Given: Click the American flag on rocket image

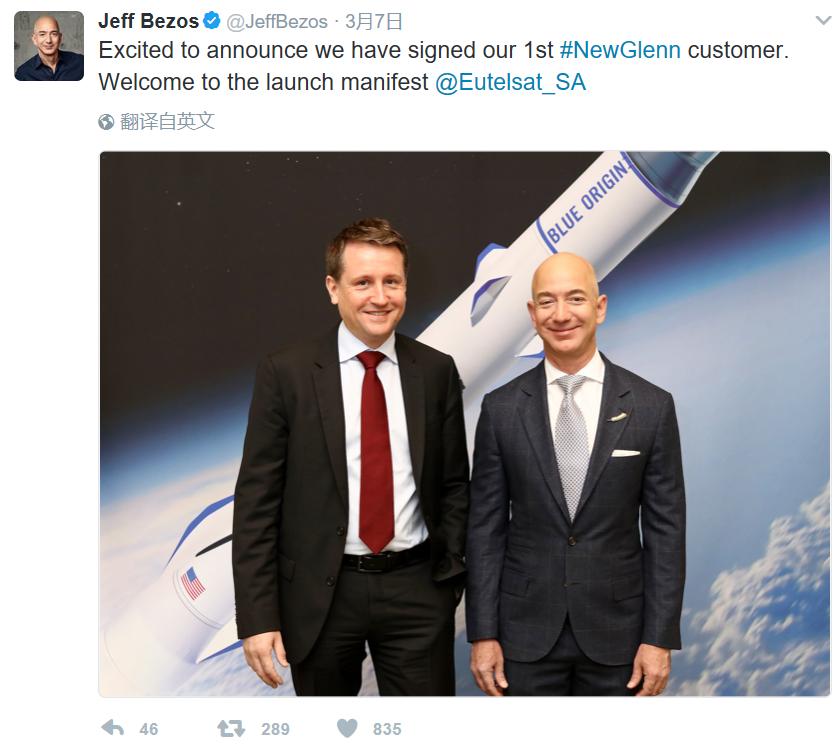Looking at the screenshot, I should pyautogui.click(x=193, y=583).
